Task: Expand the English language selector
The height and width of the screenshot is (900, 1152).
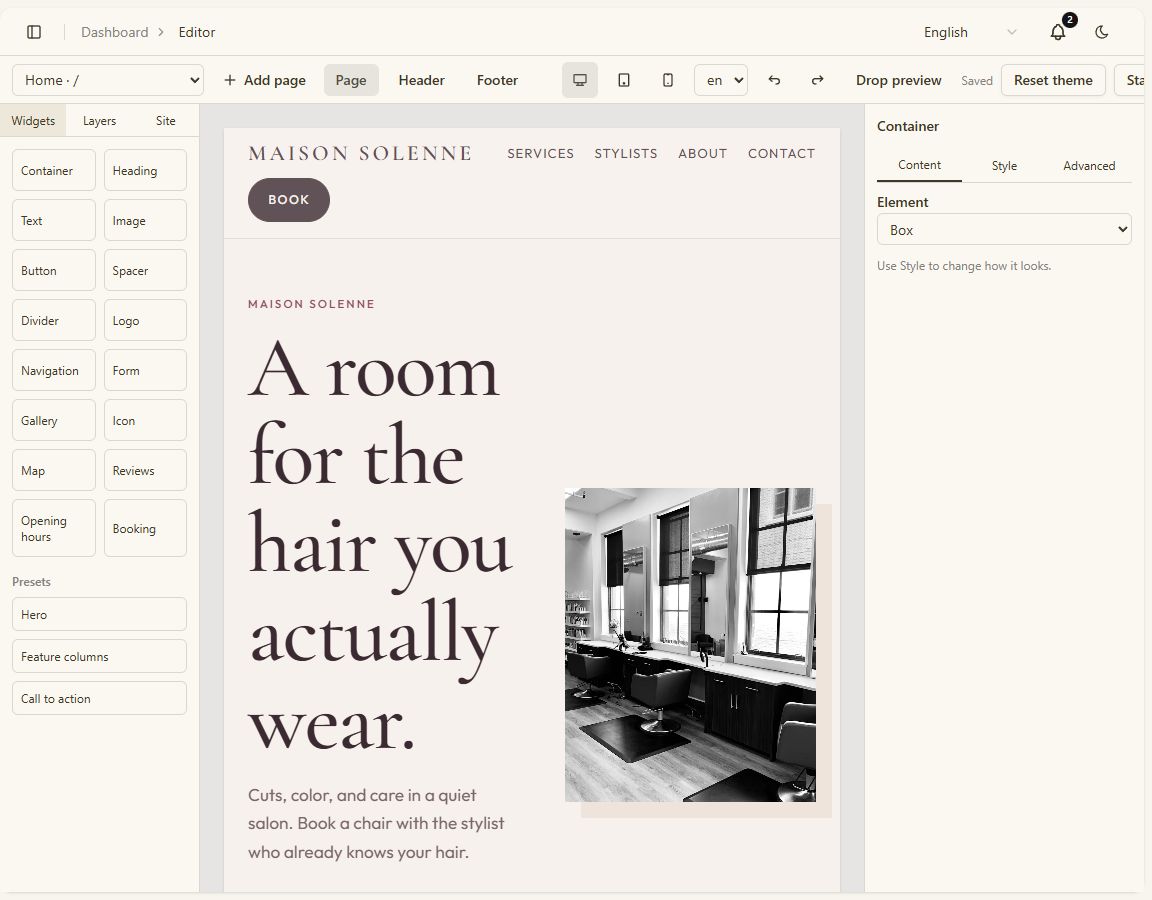Action: [x=969, y=32]
